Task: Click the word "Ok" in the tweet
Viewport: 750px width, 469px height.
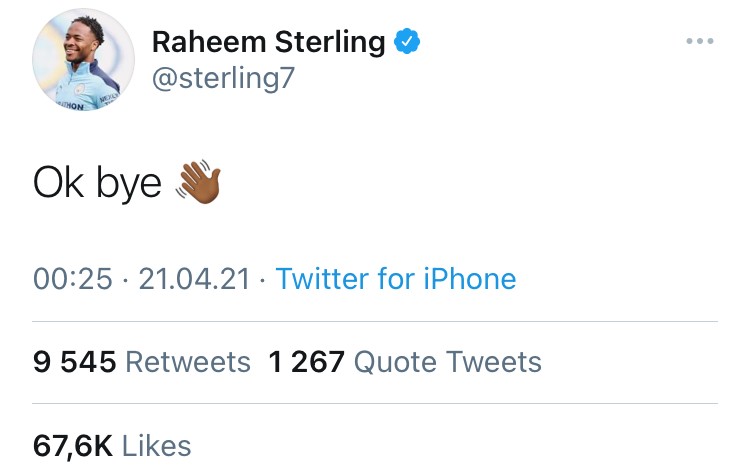Action: [59, 183]
